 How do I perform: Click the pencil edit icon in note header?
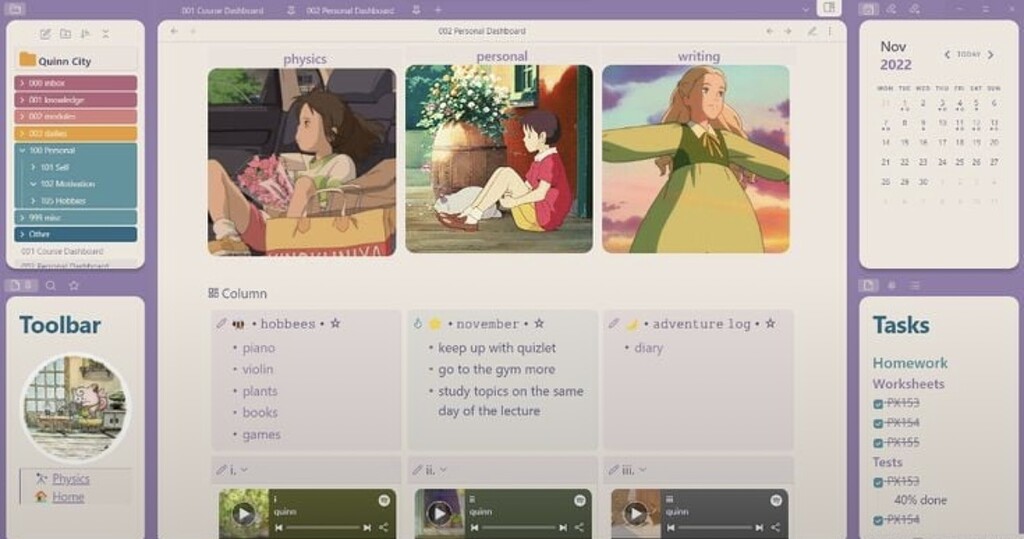click(812, 31)
